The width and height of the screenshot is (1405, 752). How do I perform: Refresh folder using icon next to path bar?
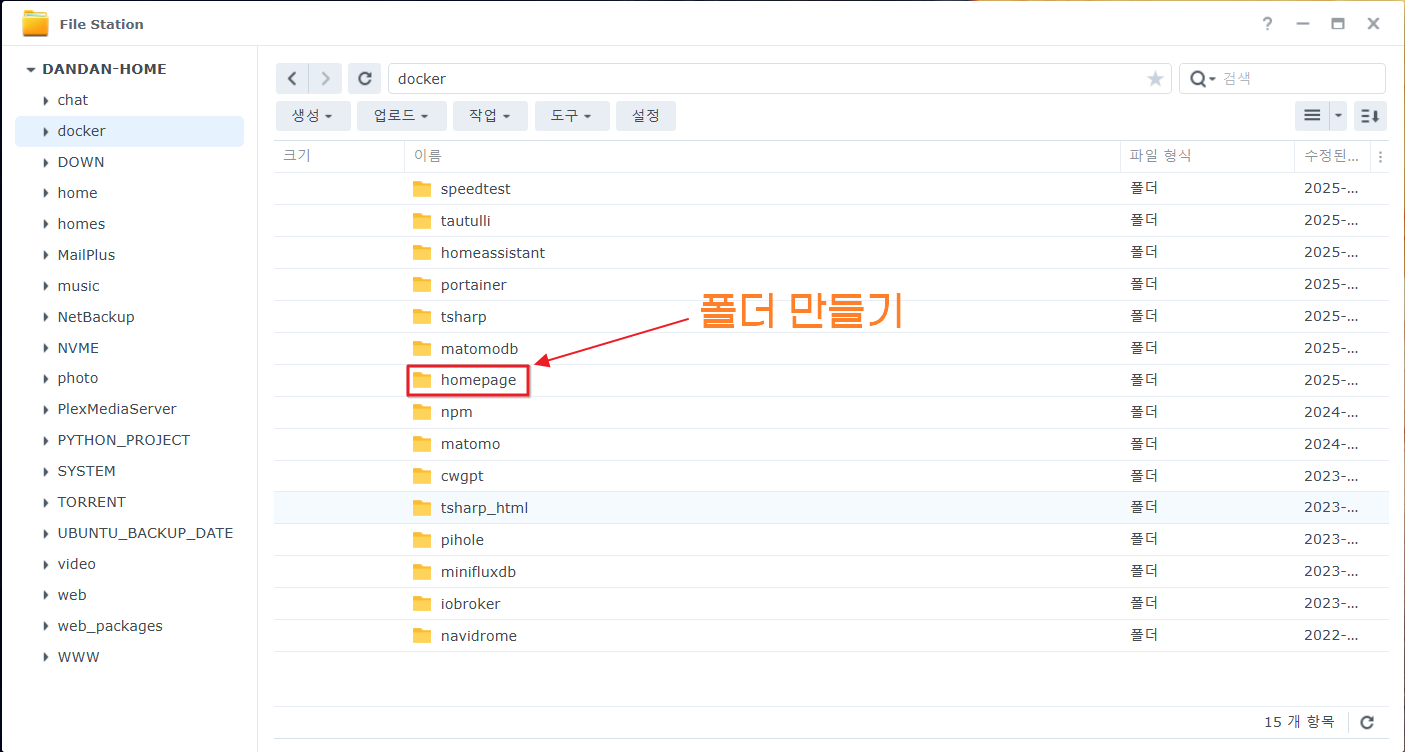365,79
